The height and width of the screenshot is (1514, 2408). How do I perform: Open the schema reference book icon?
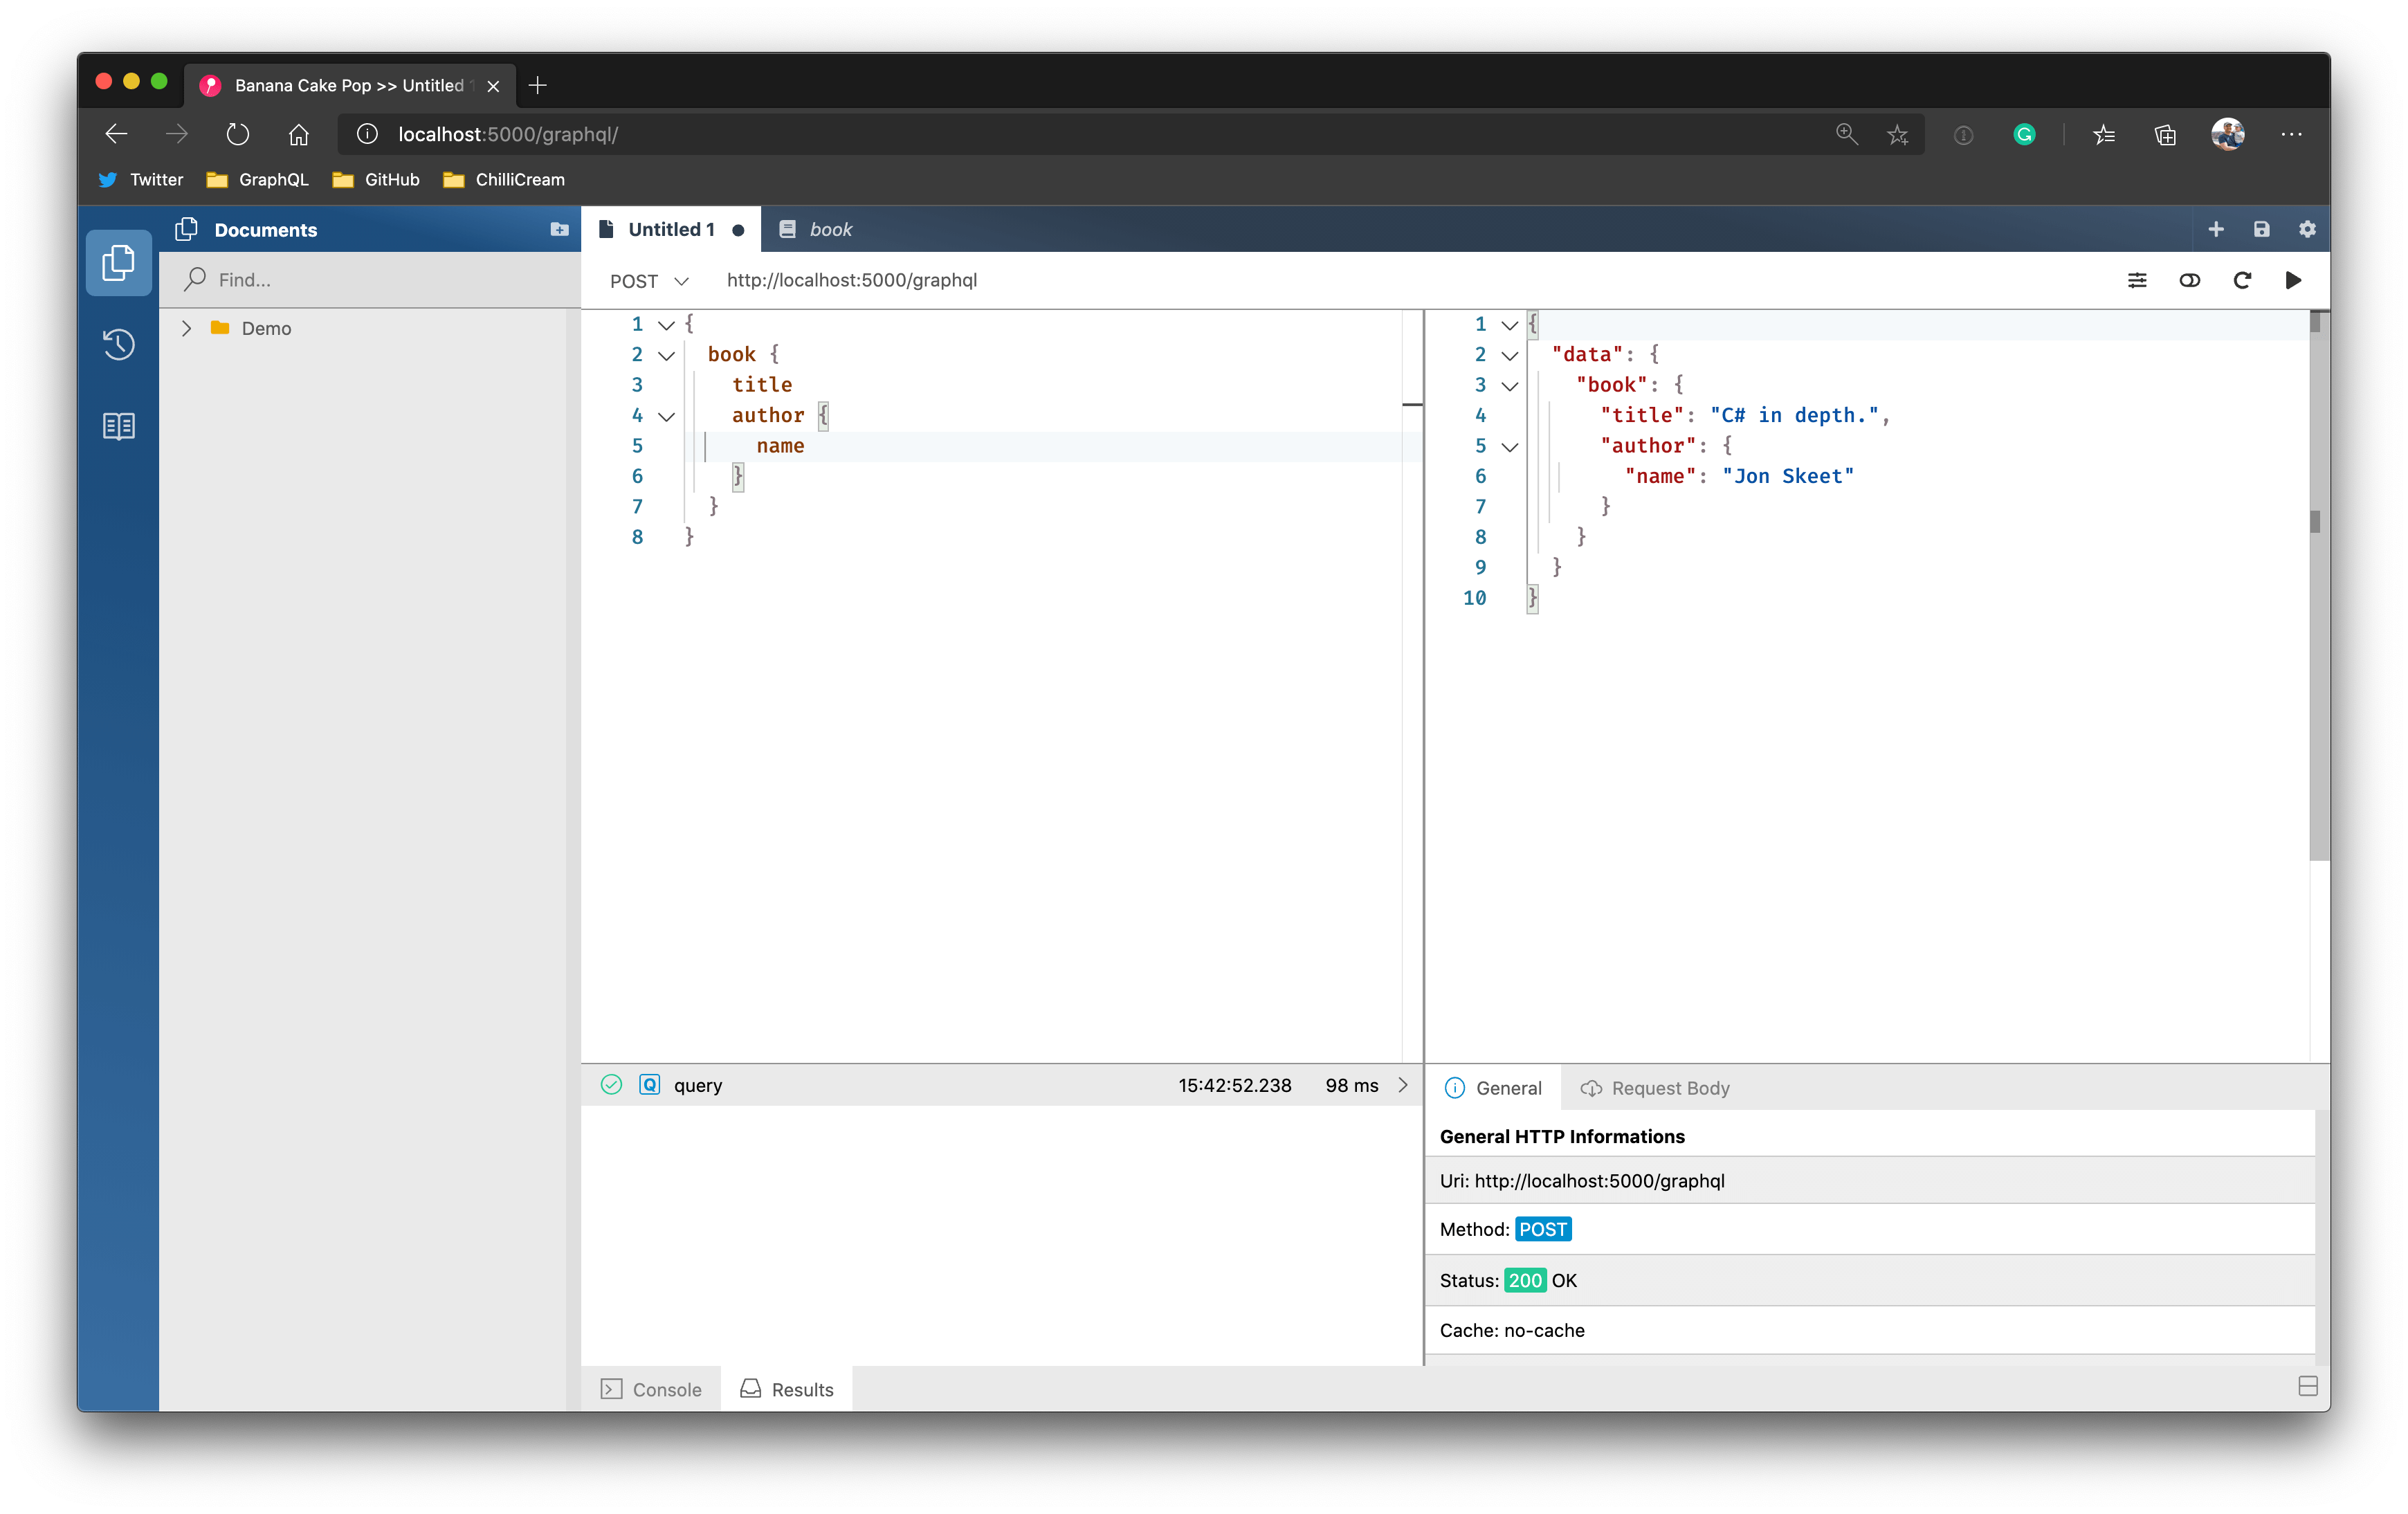tap(118, 426)
